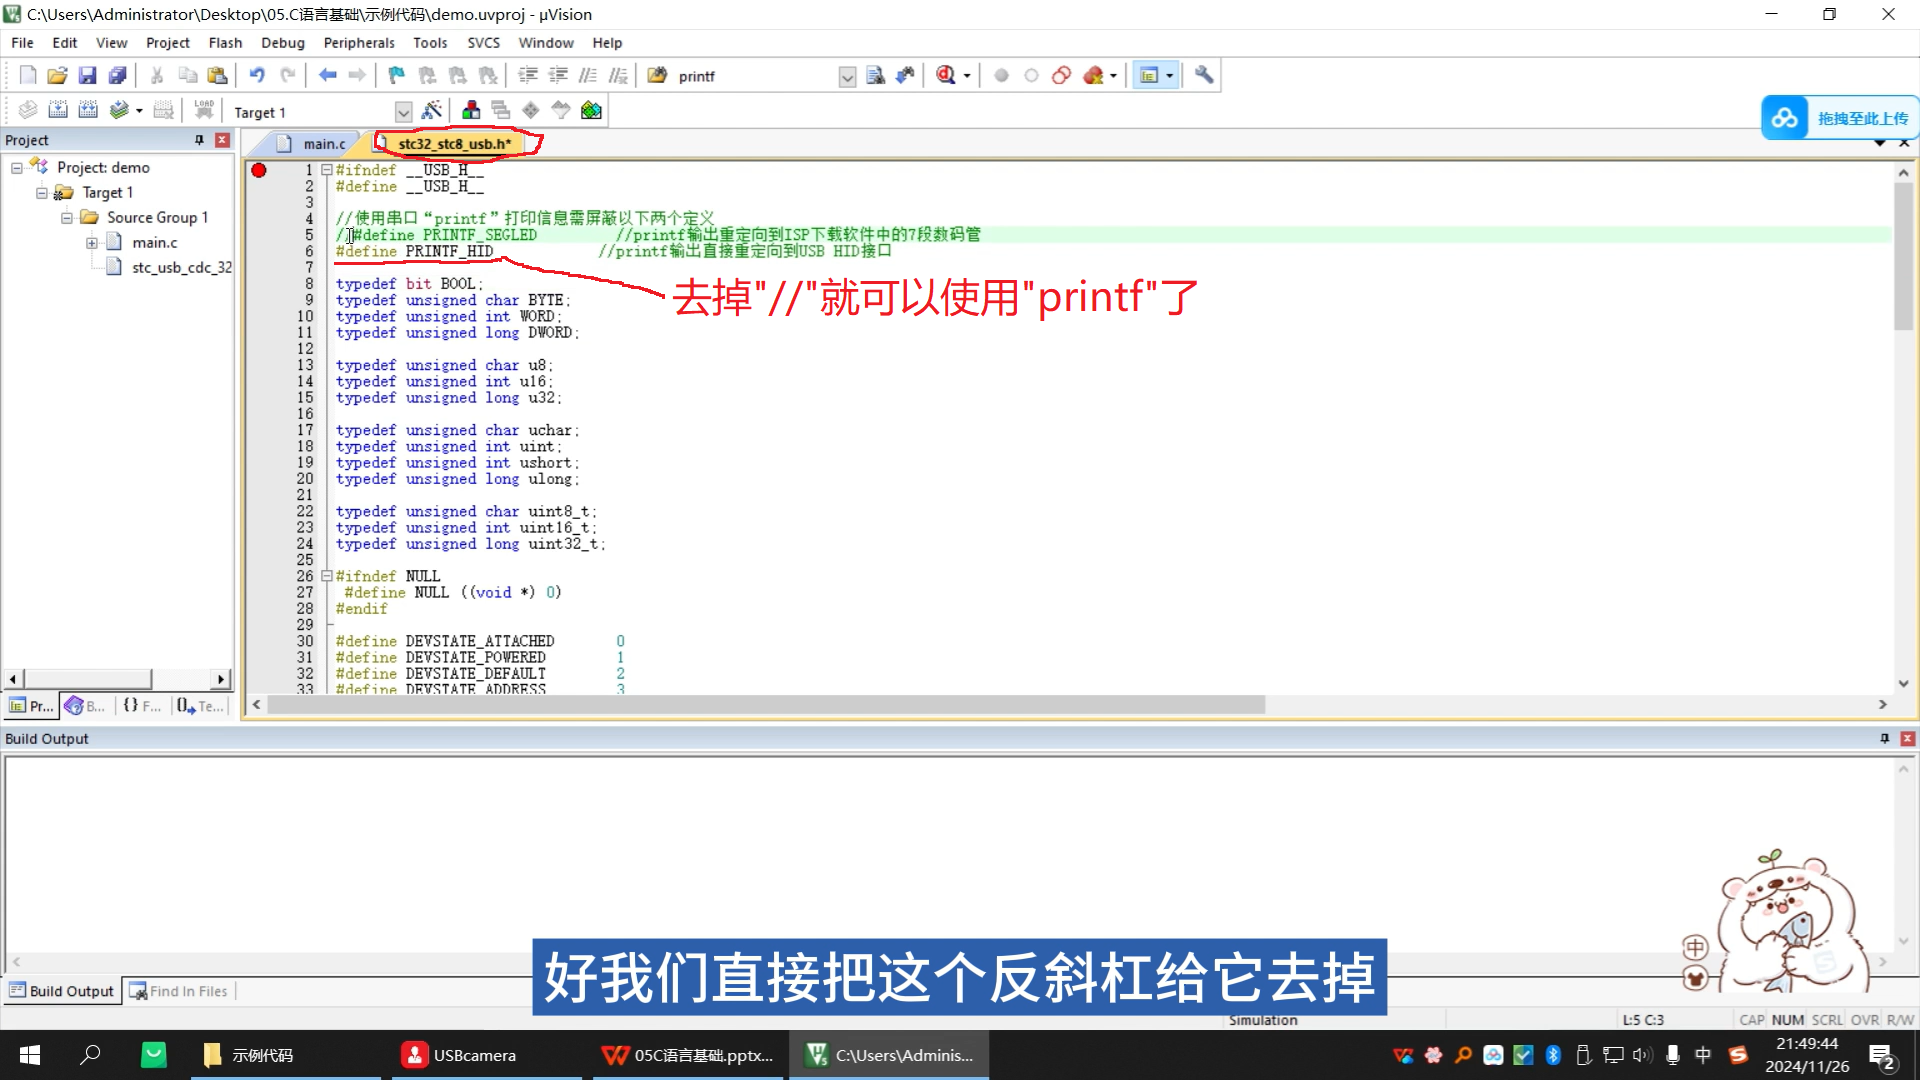This screenshot has height=1080, width=1920.
Task: Click the Configuration wrench icon
Action: pos(1204,75)
